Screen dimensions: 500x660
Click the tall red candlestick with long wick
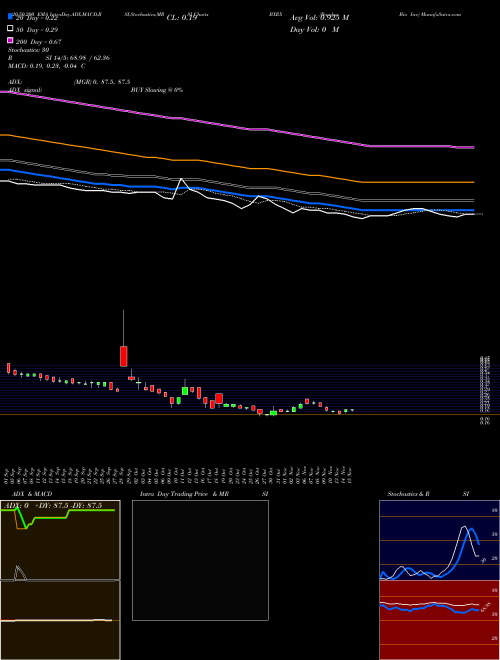(x=123, y=356)
